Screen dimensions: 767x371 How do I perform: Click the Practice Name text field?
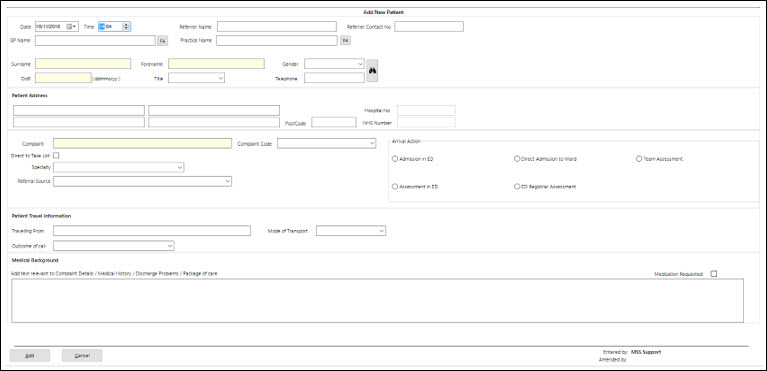(277, 41)
